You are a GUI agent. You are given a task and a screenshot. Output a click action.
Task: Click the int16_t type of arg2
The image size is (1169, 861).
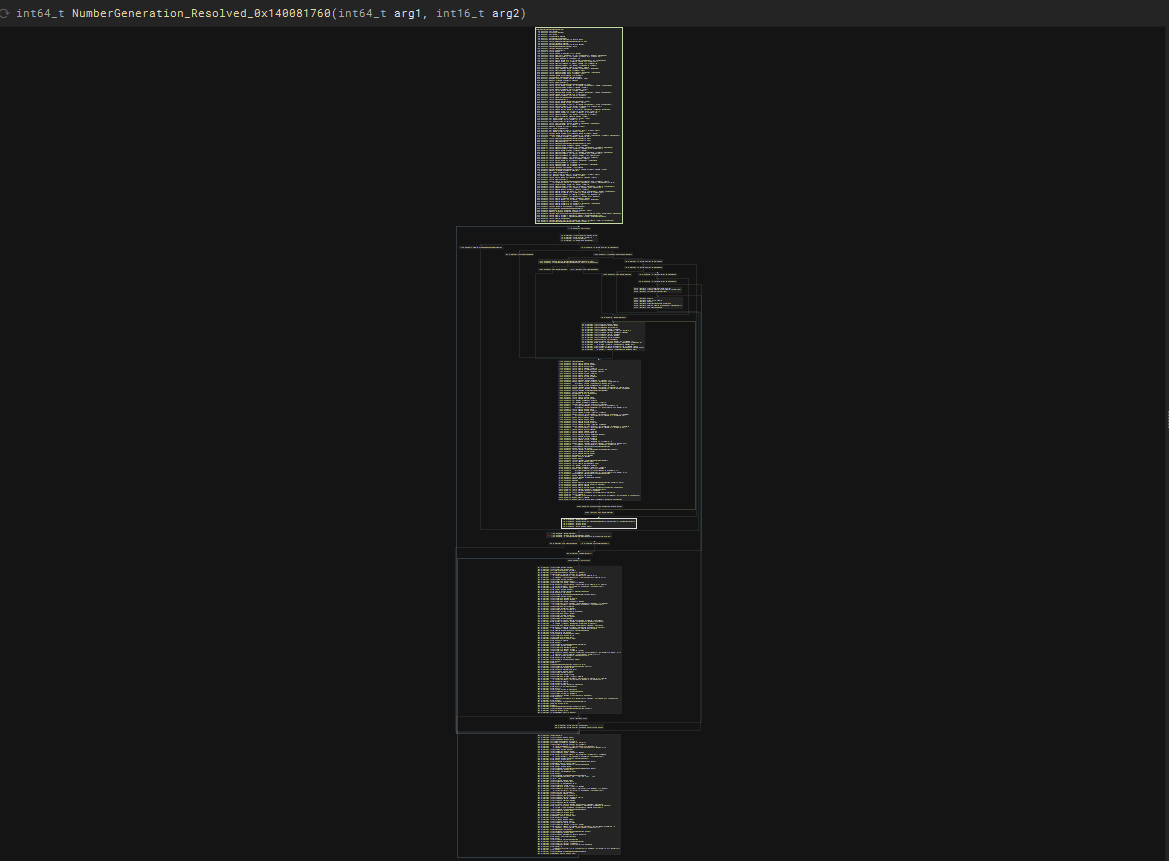coord(460,13)
